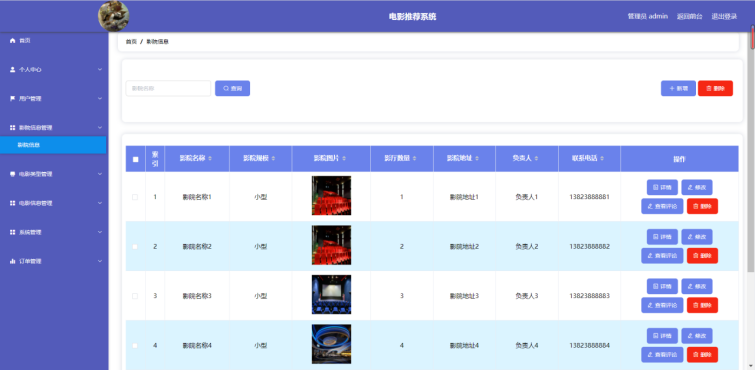
Task: Click the flag icon beside 用户管理
Action: click(13, 99)
